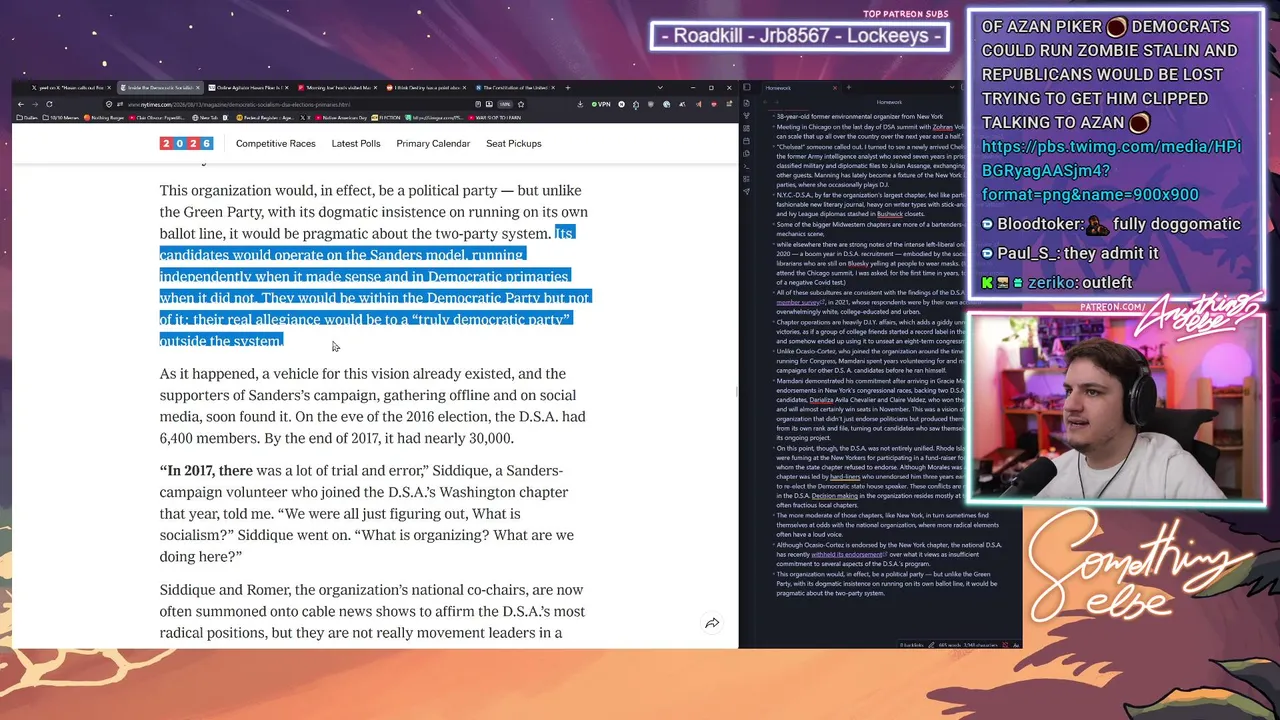Open the Latest Polls link
This screenshot has height=720, width=1280.
point(356,143)
